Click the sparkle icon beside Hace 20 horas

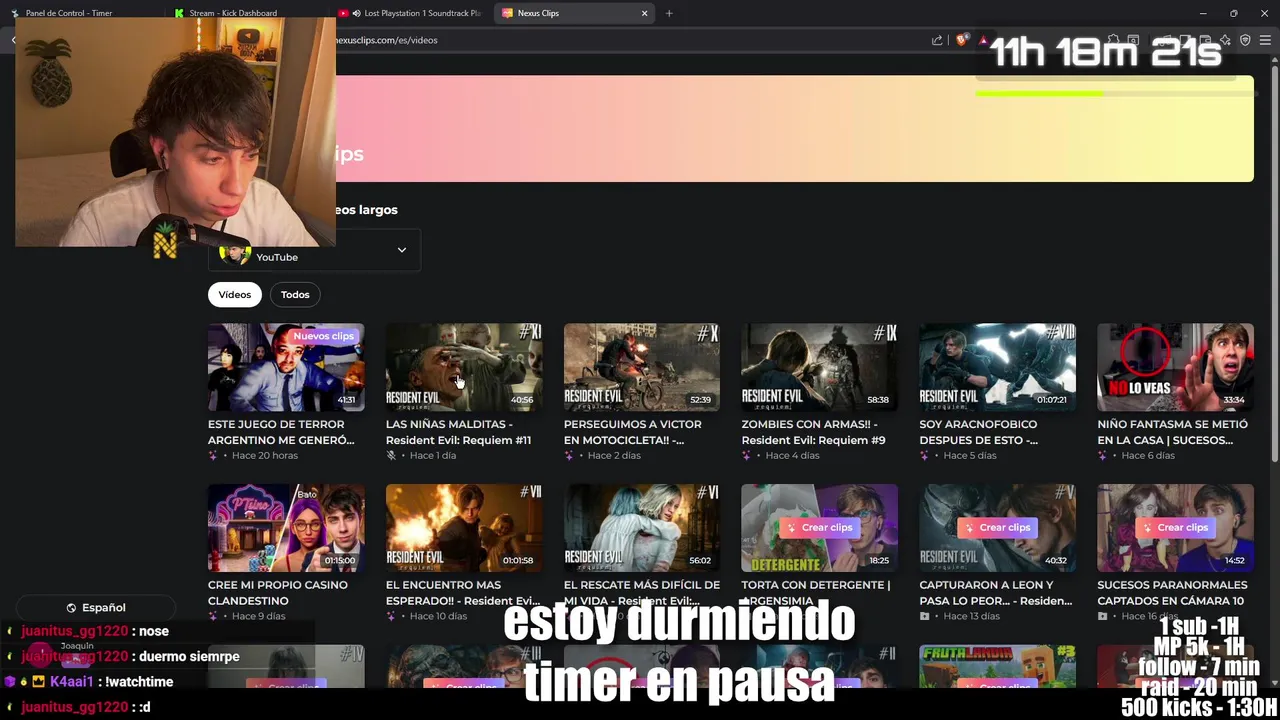coord(213,455)
